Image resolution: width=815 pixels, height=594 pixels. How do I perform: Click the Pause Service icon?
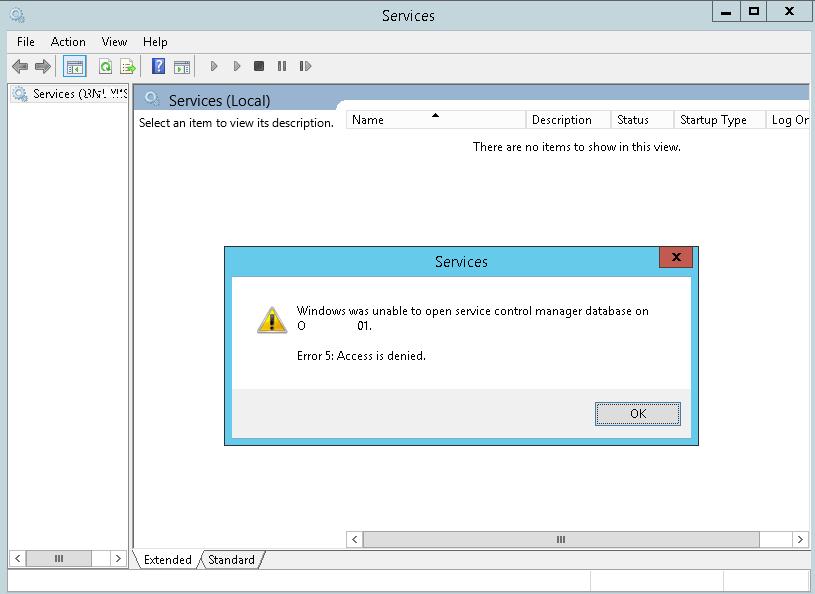coord(282,66)
